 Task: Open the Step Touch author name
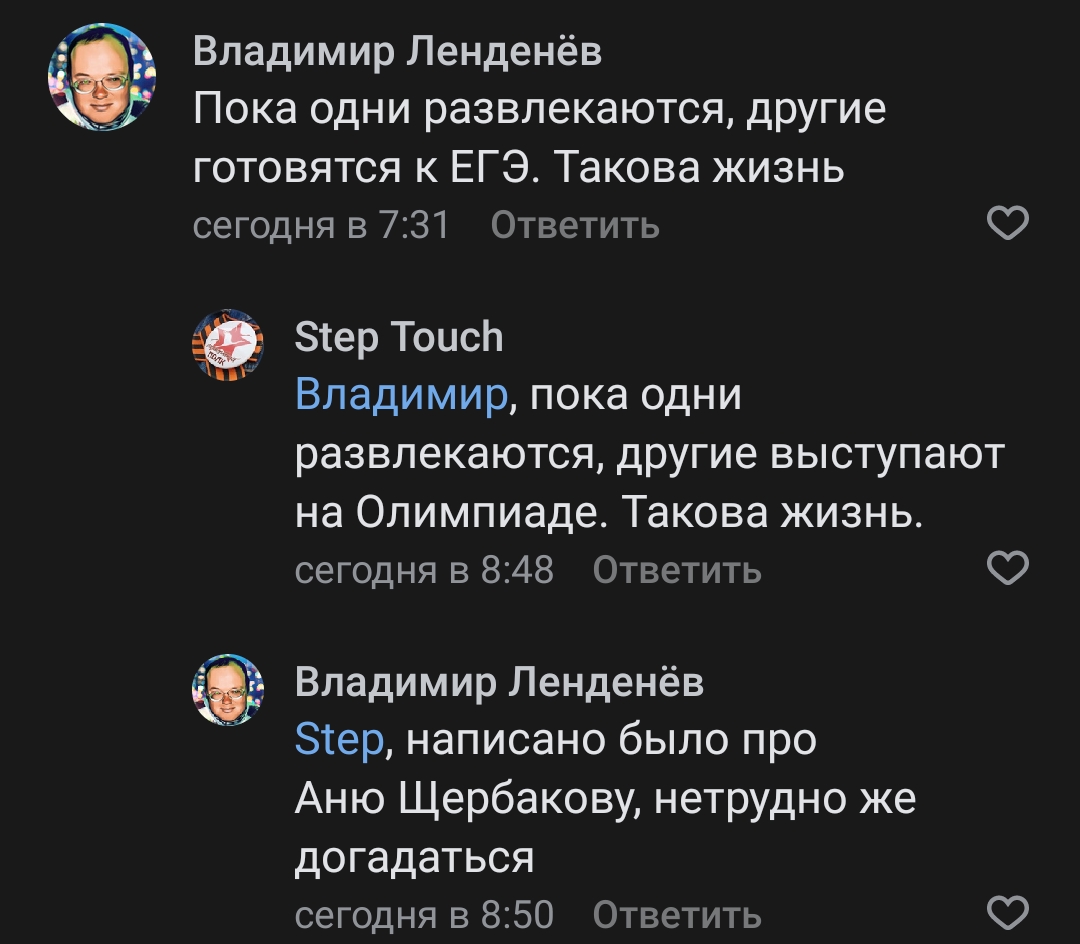[x=399, y=338]
